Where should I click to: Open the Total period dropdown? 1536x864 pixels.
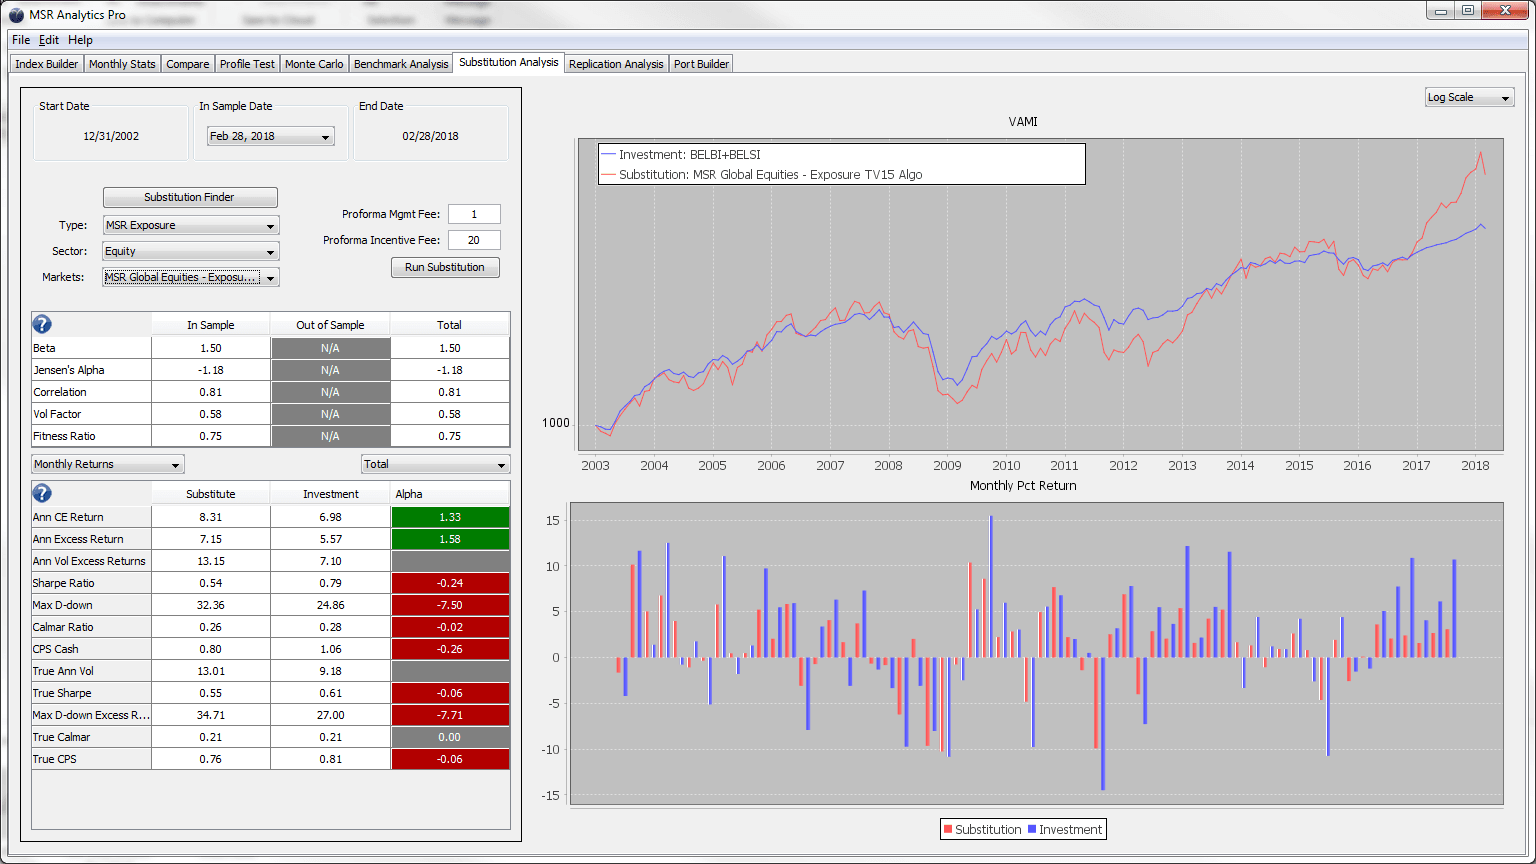[x=435, y=465]
